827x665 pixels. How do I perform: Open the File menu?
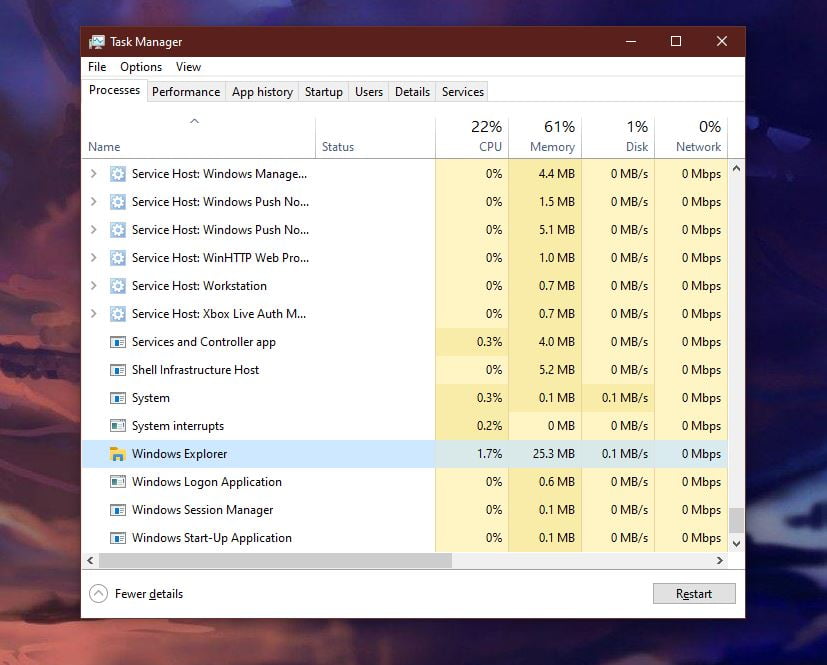pos(97,67)
